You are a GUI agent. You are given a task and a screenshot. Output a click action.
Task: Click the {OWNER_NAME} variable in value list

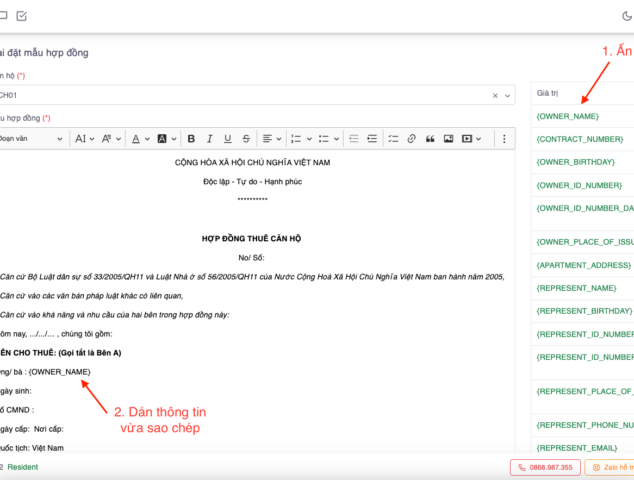coord(568,116)
